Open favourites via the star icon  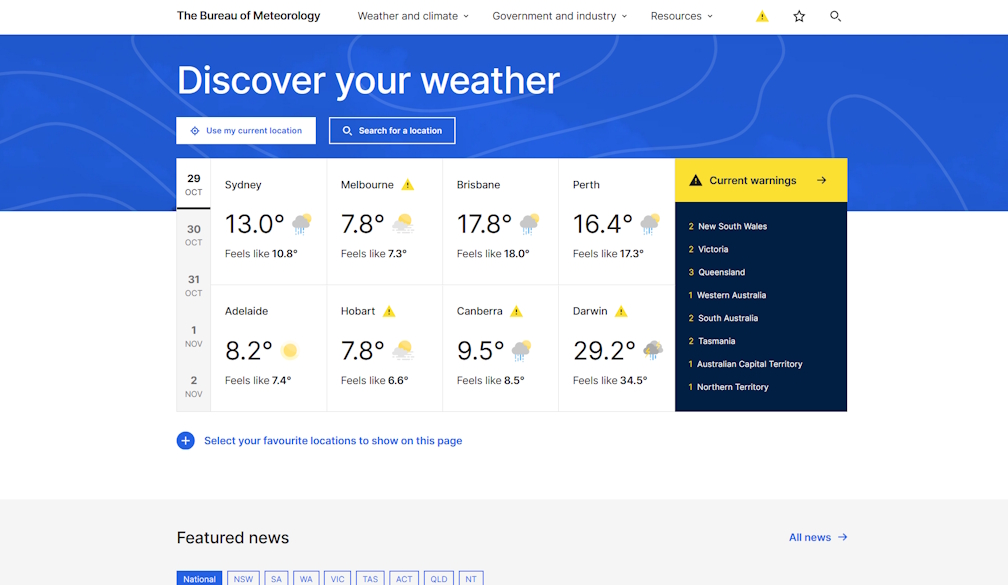tap(799, 16)
